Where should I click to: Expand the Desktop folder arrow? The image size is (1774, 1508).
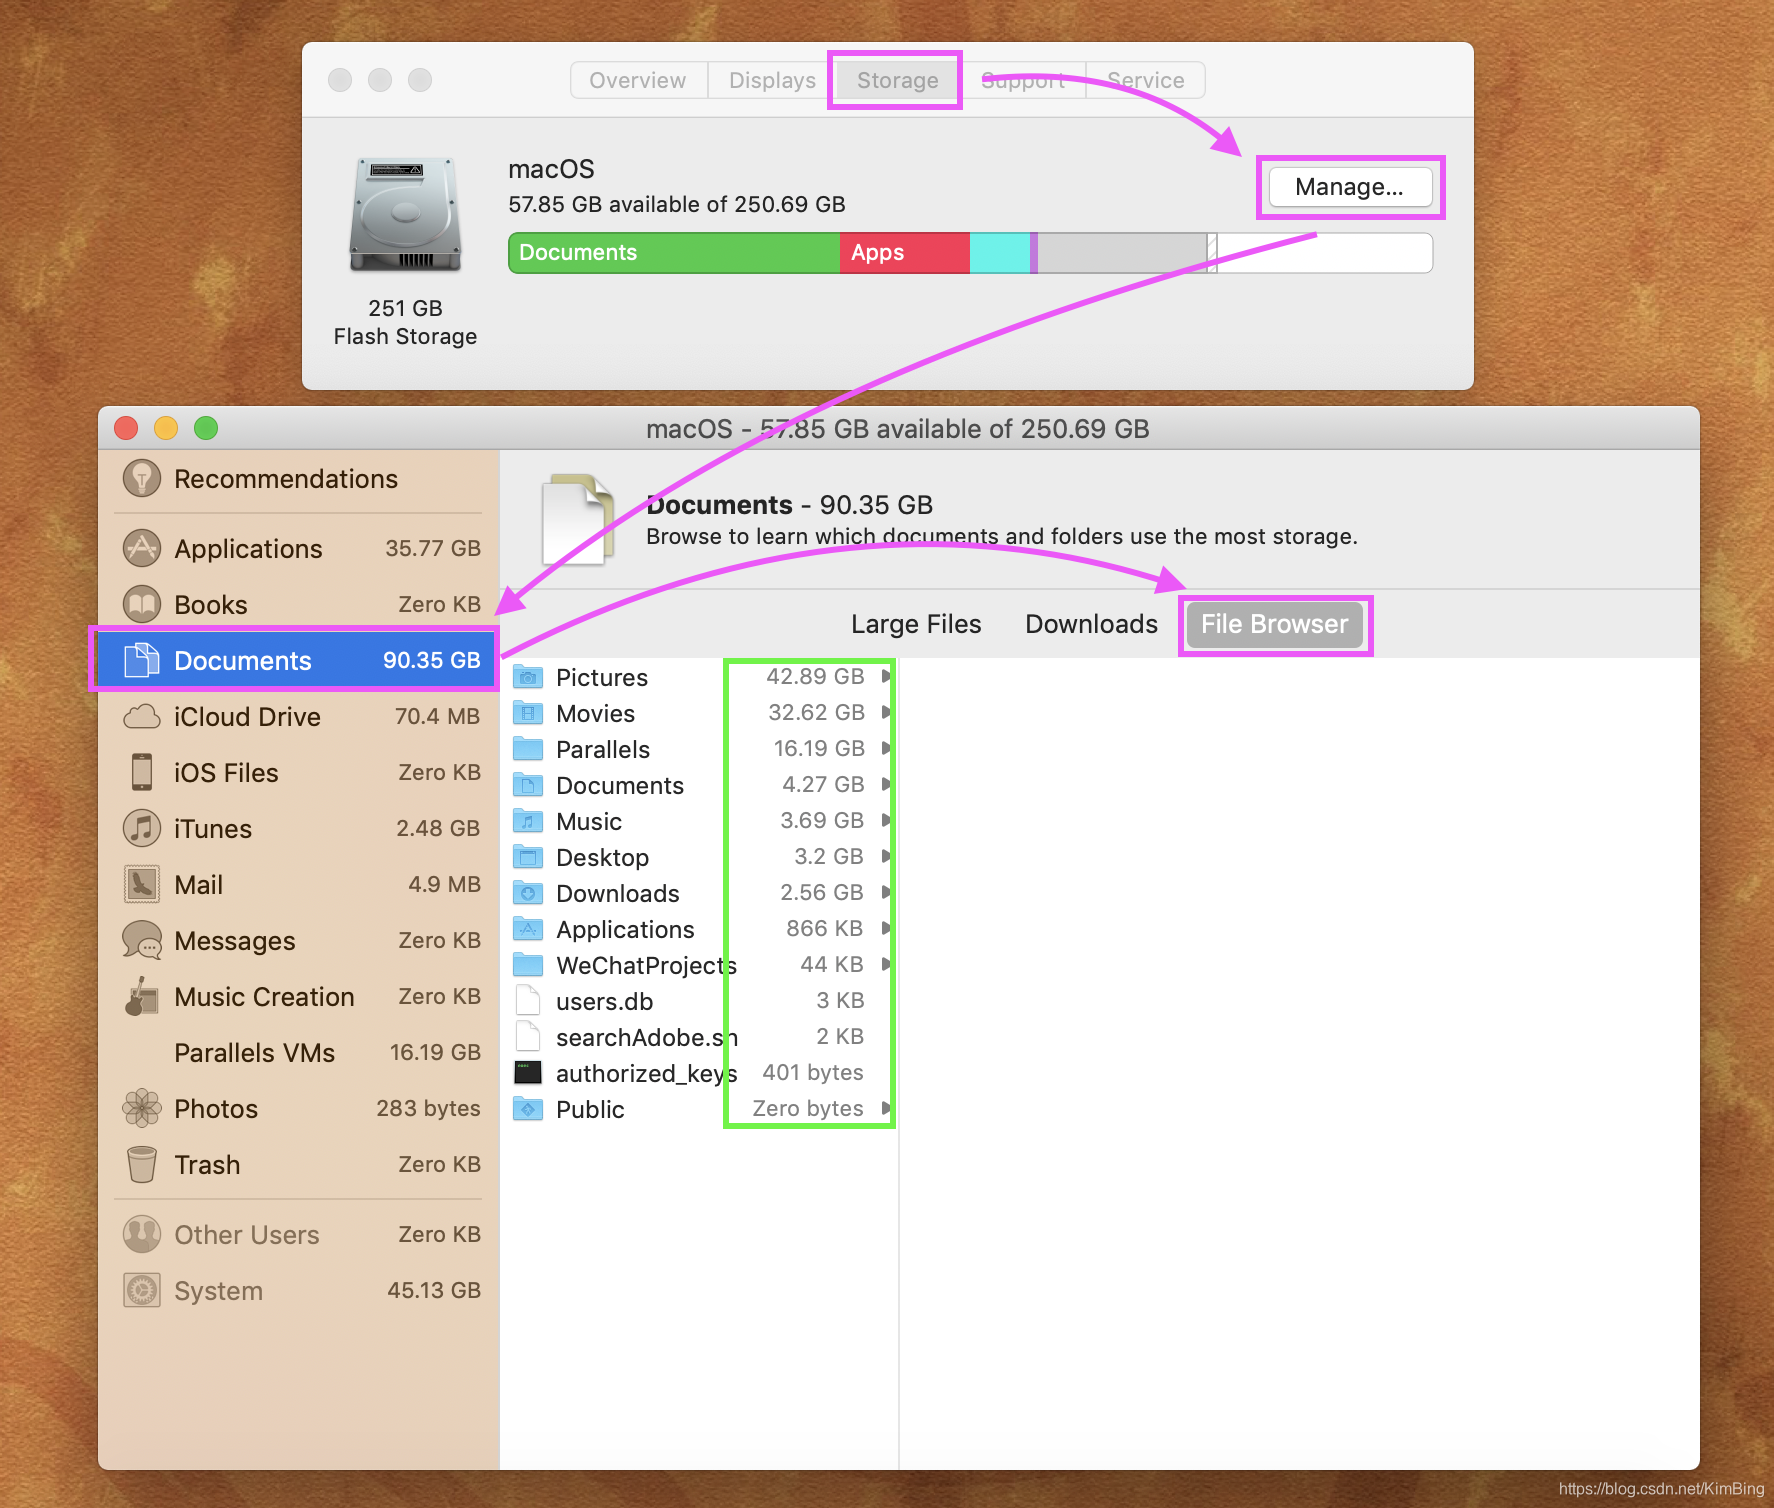(886, 856)
